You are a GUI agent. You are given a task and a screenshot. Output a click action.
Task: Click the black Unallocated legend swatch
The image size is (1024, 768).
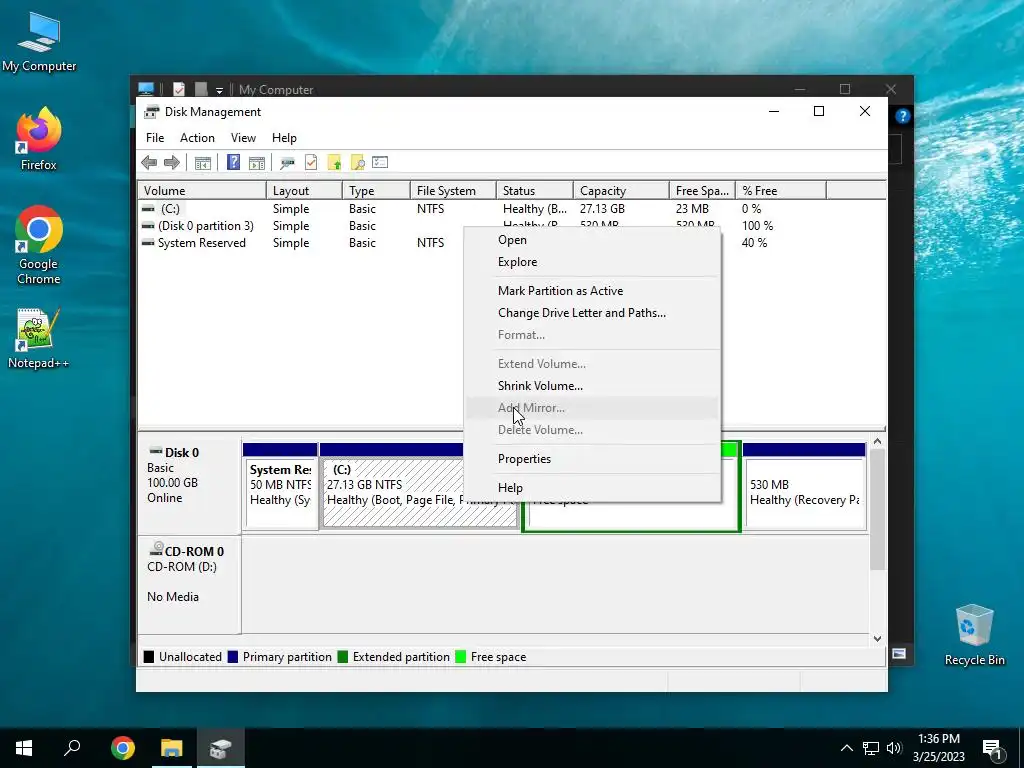[x=149, y=657]
